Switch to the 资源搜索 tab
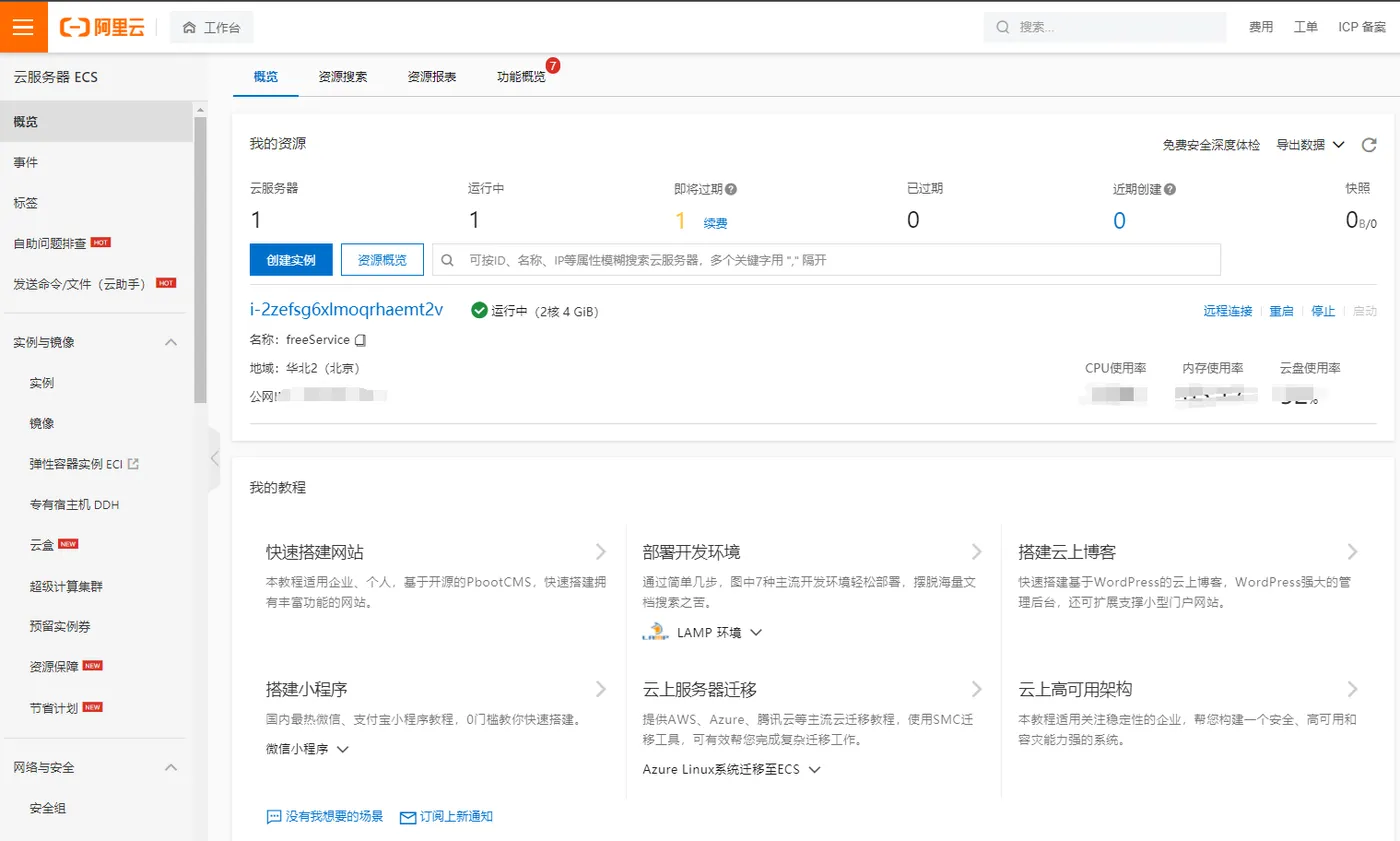This screenshot has height=841, width=1400. coord(343,77)
